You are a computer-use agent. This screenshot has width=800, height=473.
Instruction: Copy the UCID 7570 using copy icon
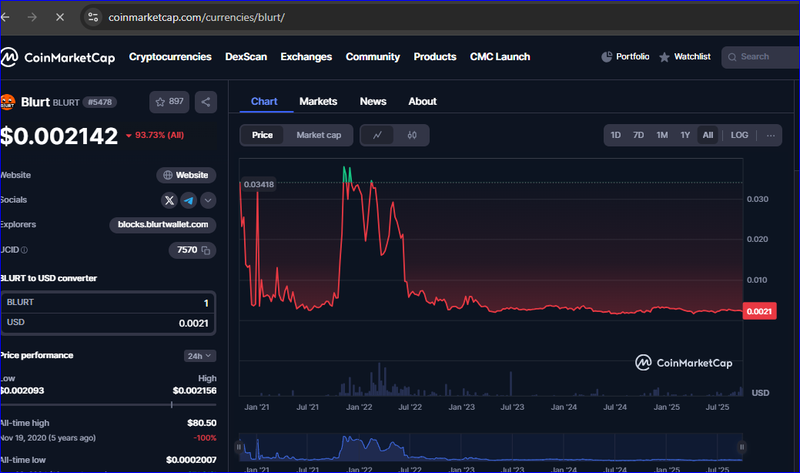pyautogui.click(x=206, y=250)
